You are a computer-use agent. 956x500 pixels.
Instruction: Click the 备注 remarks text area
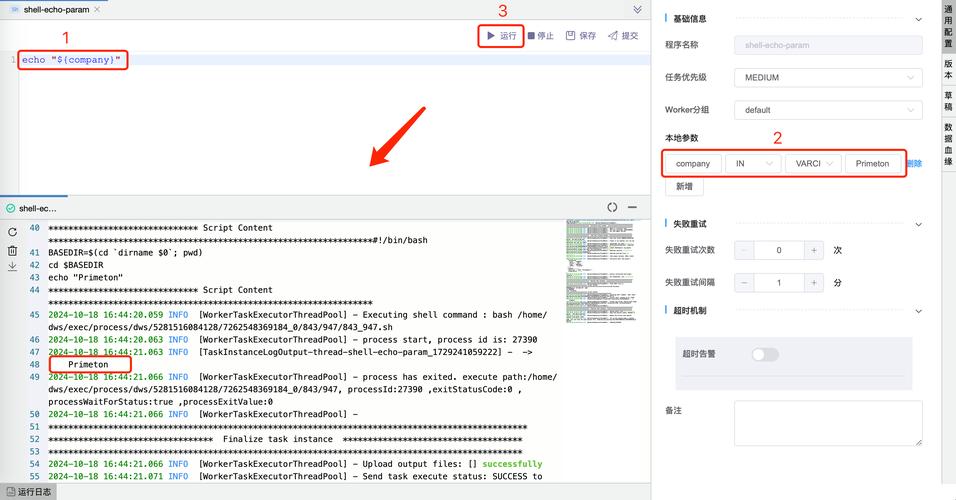[827, 422]
